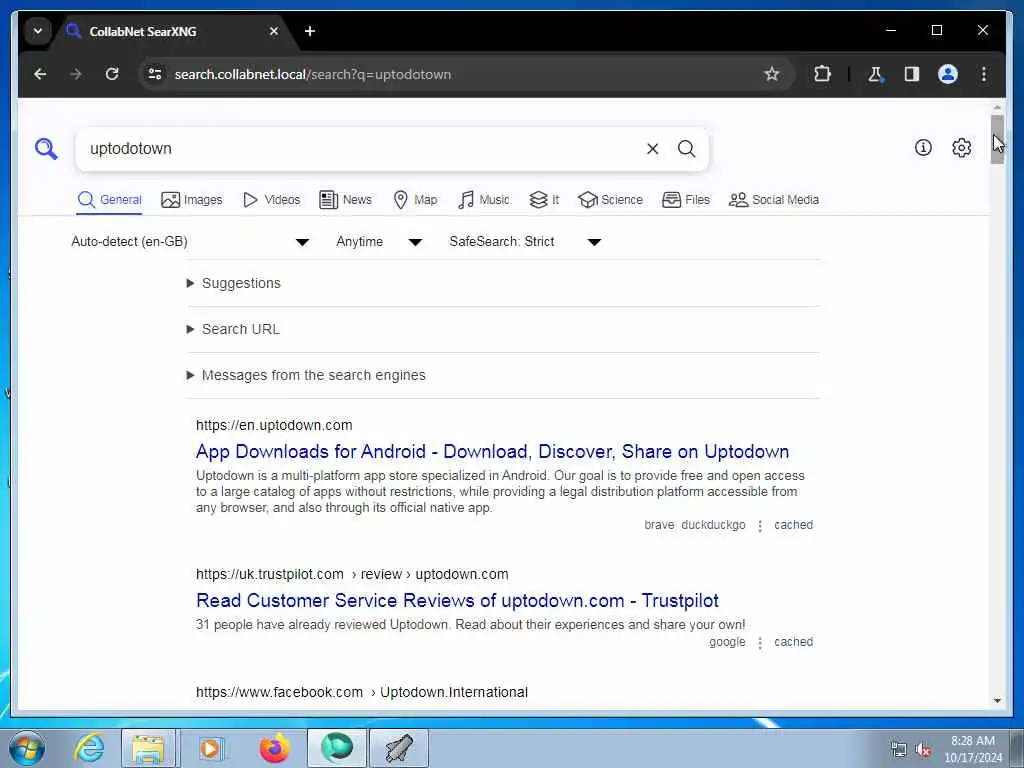Open a new browser tab

pyautogui.click(x=310, y=31)
